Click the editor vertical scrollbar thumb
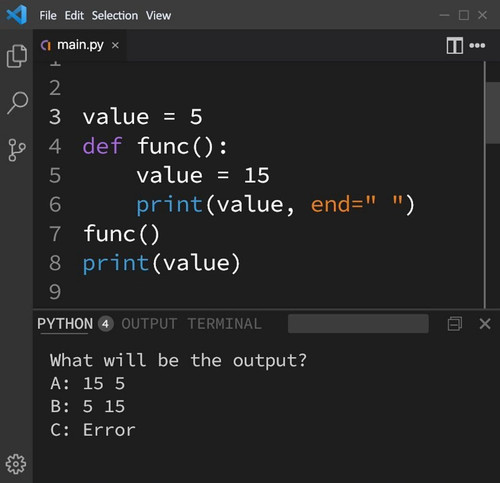 coord(493,113)
